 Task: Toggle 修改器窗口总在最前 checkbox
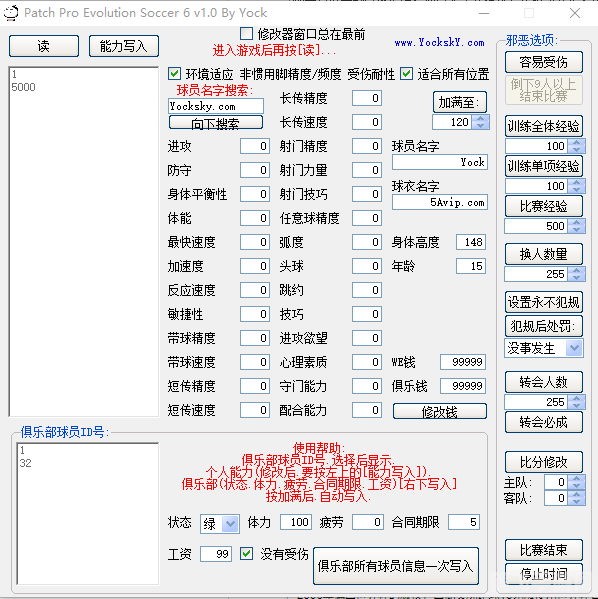[246, 34]
